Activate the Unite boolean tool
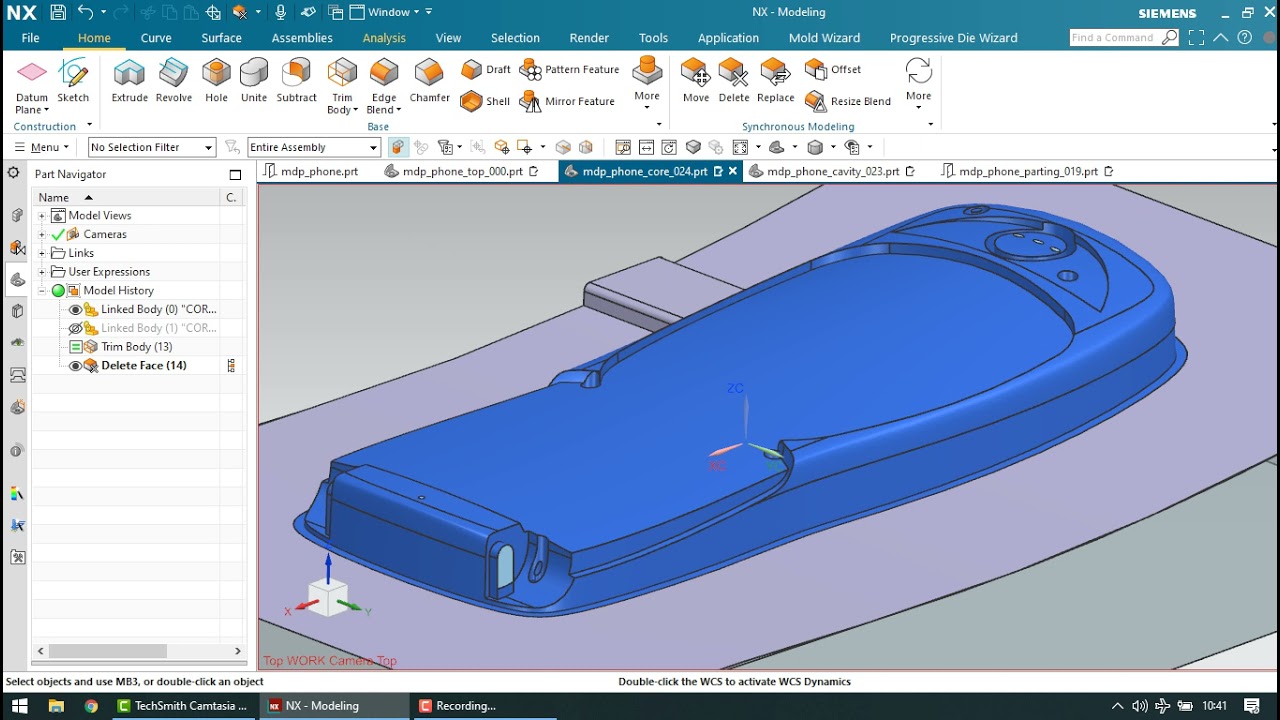The image size is (1280, 720). [254, 81]
